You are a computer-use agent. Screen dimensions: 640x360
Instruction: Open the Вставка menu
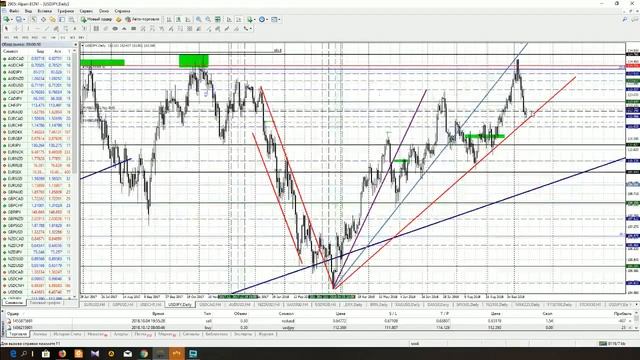click(44, 11)
